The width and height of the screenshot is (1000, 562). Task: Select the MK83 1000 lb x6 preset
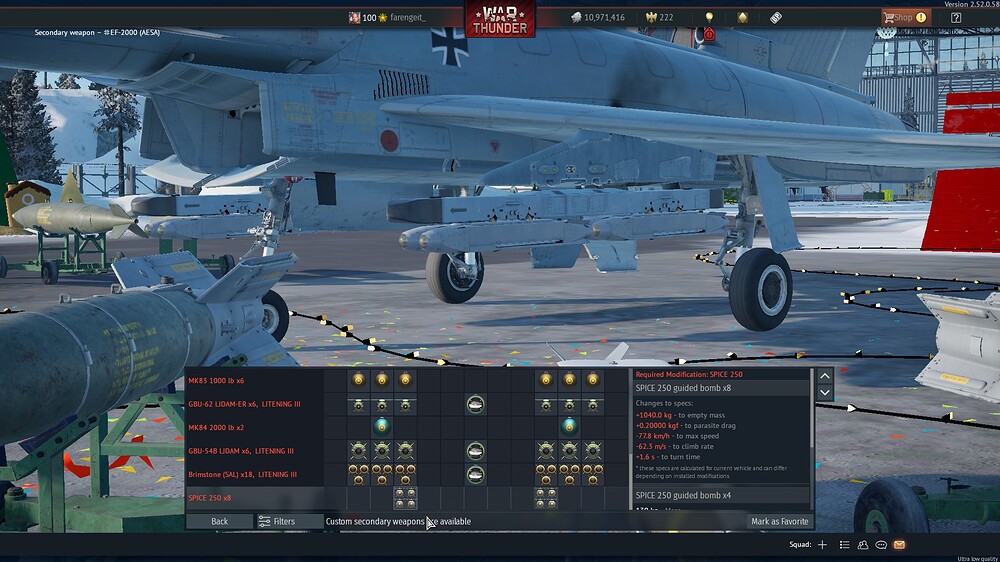[216, 381]
